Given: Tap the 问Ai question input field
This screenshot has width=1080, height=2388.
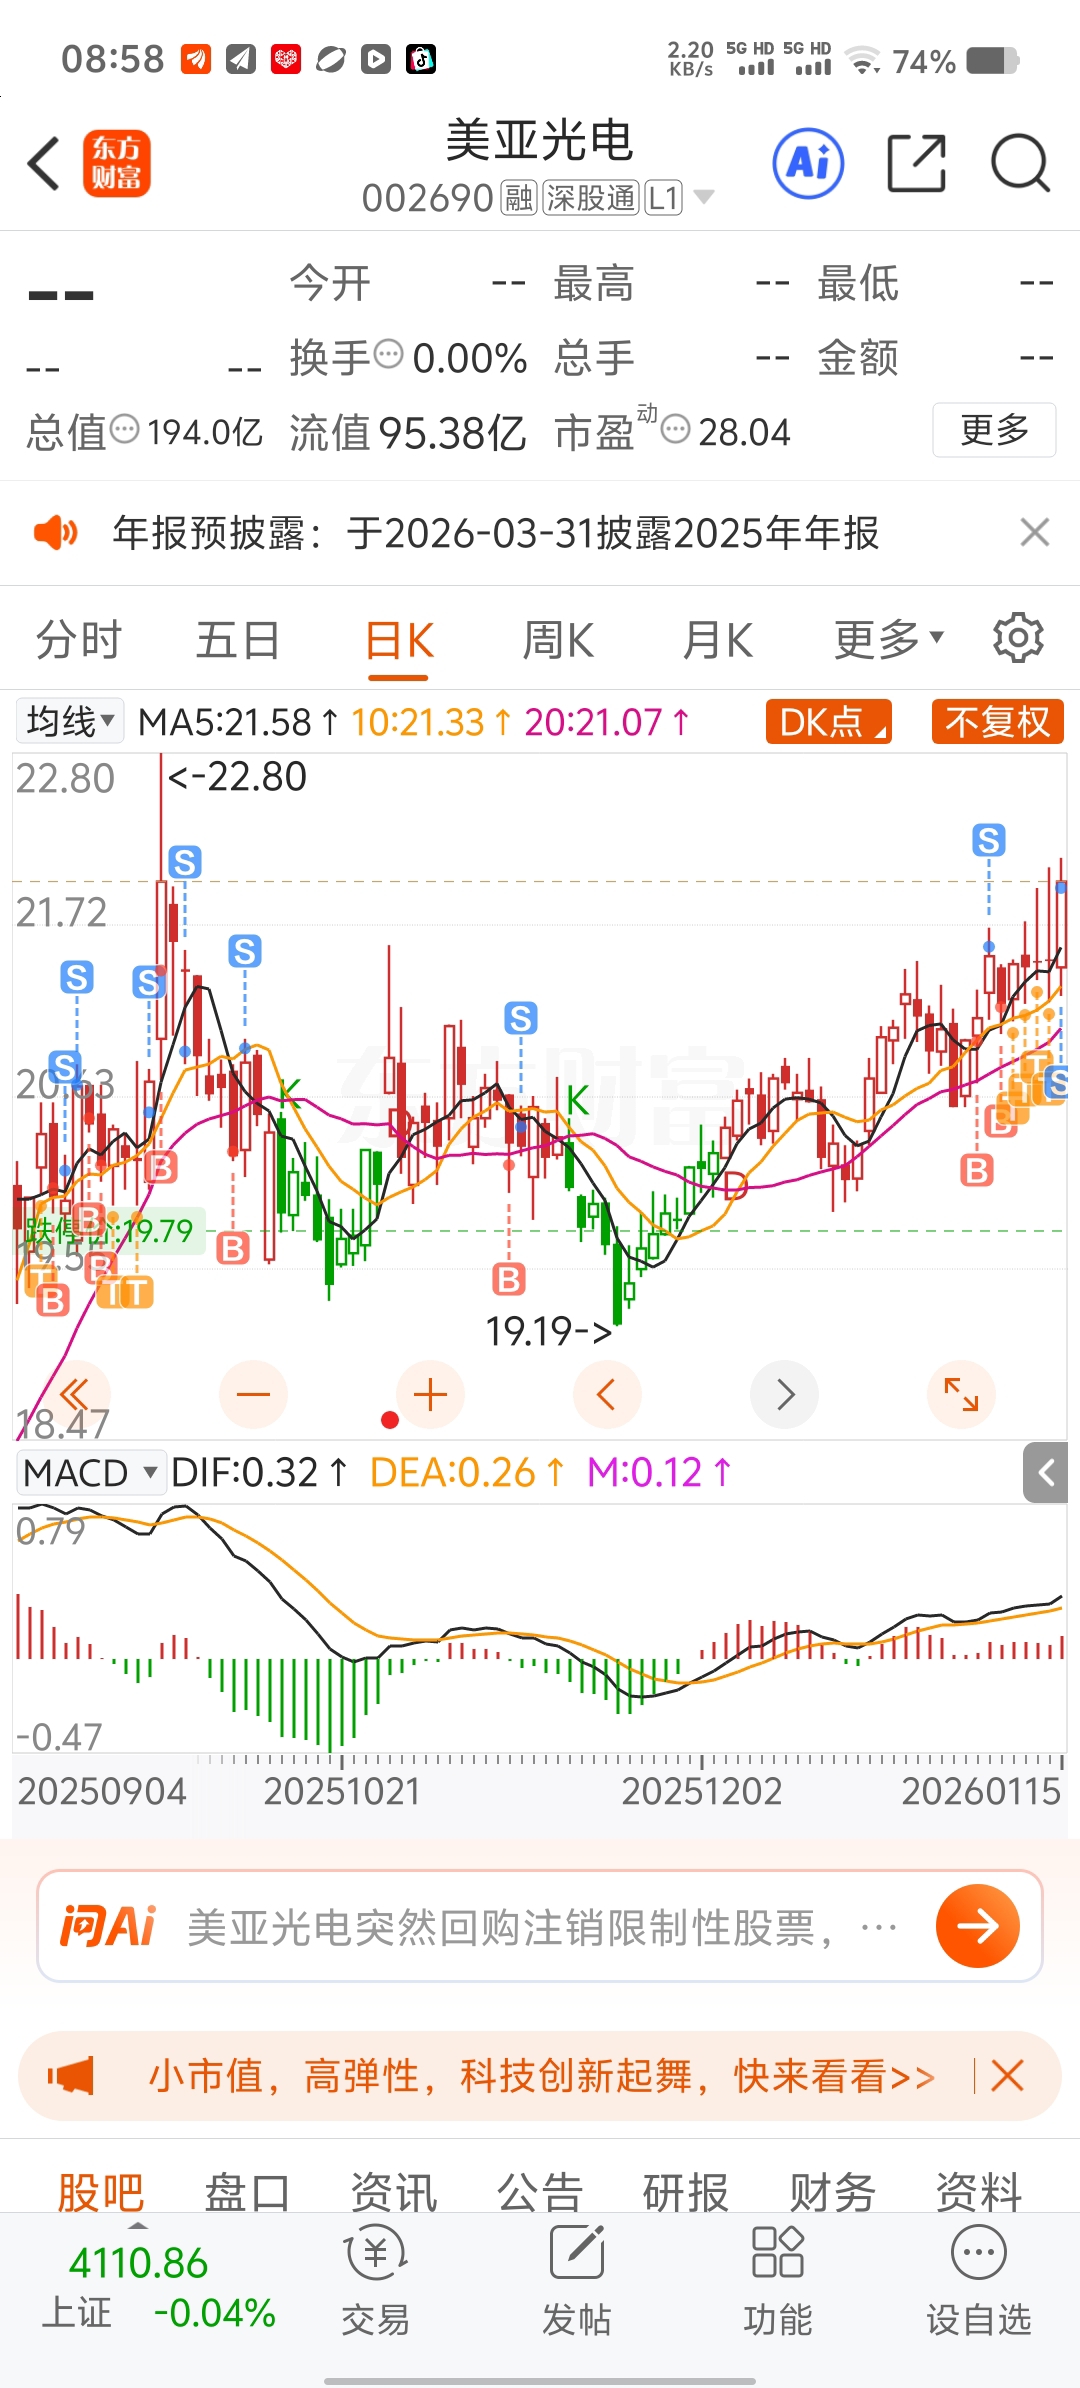Looking at the screenshot, I should pyautogui.click(x=540, y=1926).
